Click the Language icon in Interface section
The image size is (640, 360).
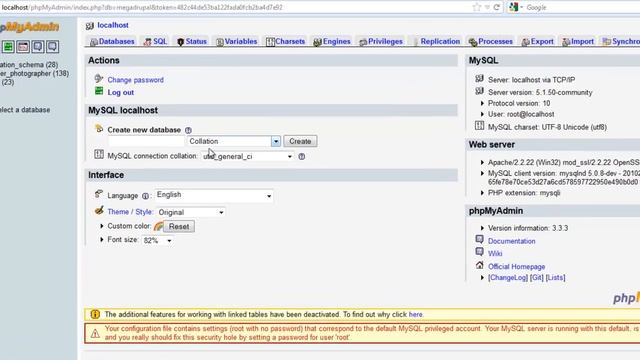pos(99,194)
